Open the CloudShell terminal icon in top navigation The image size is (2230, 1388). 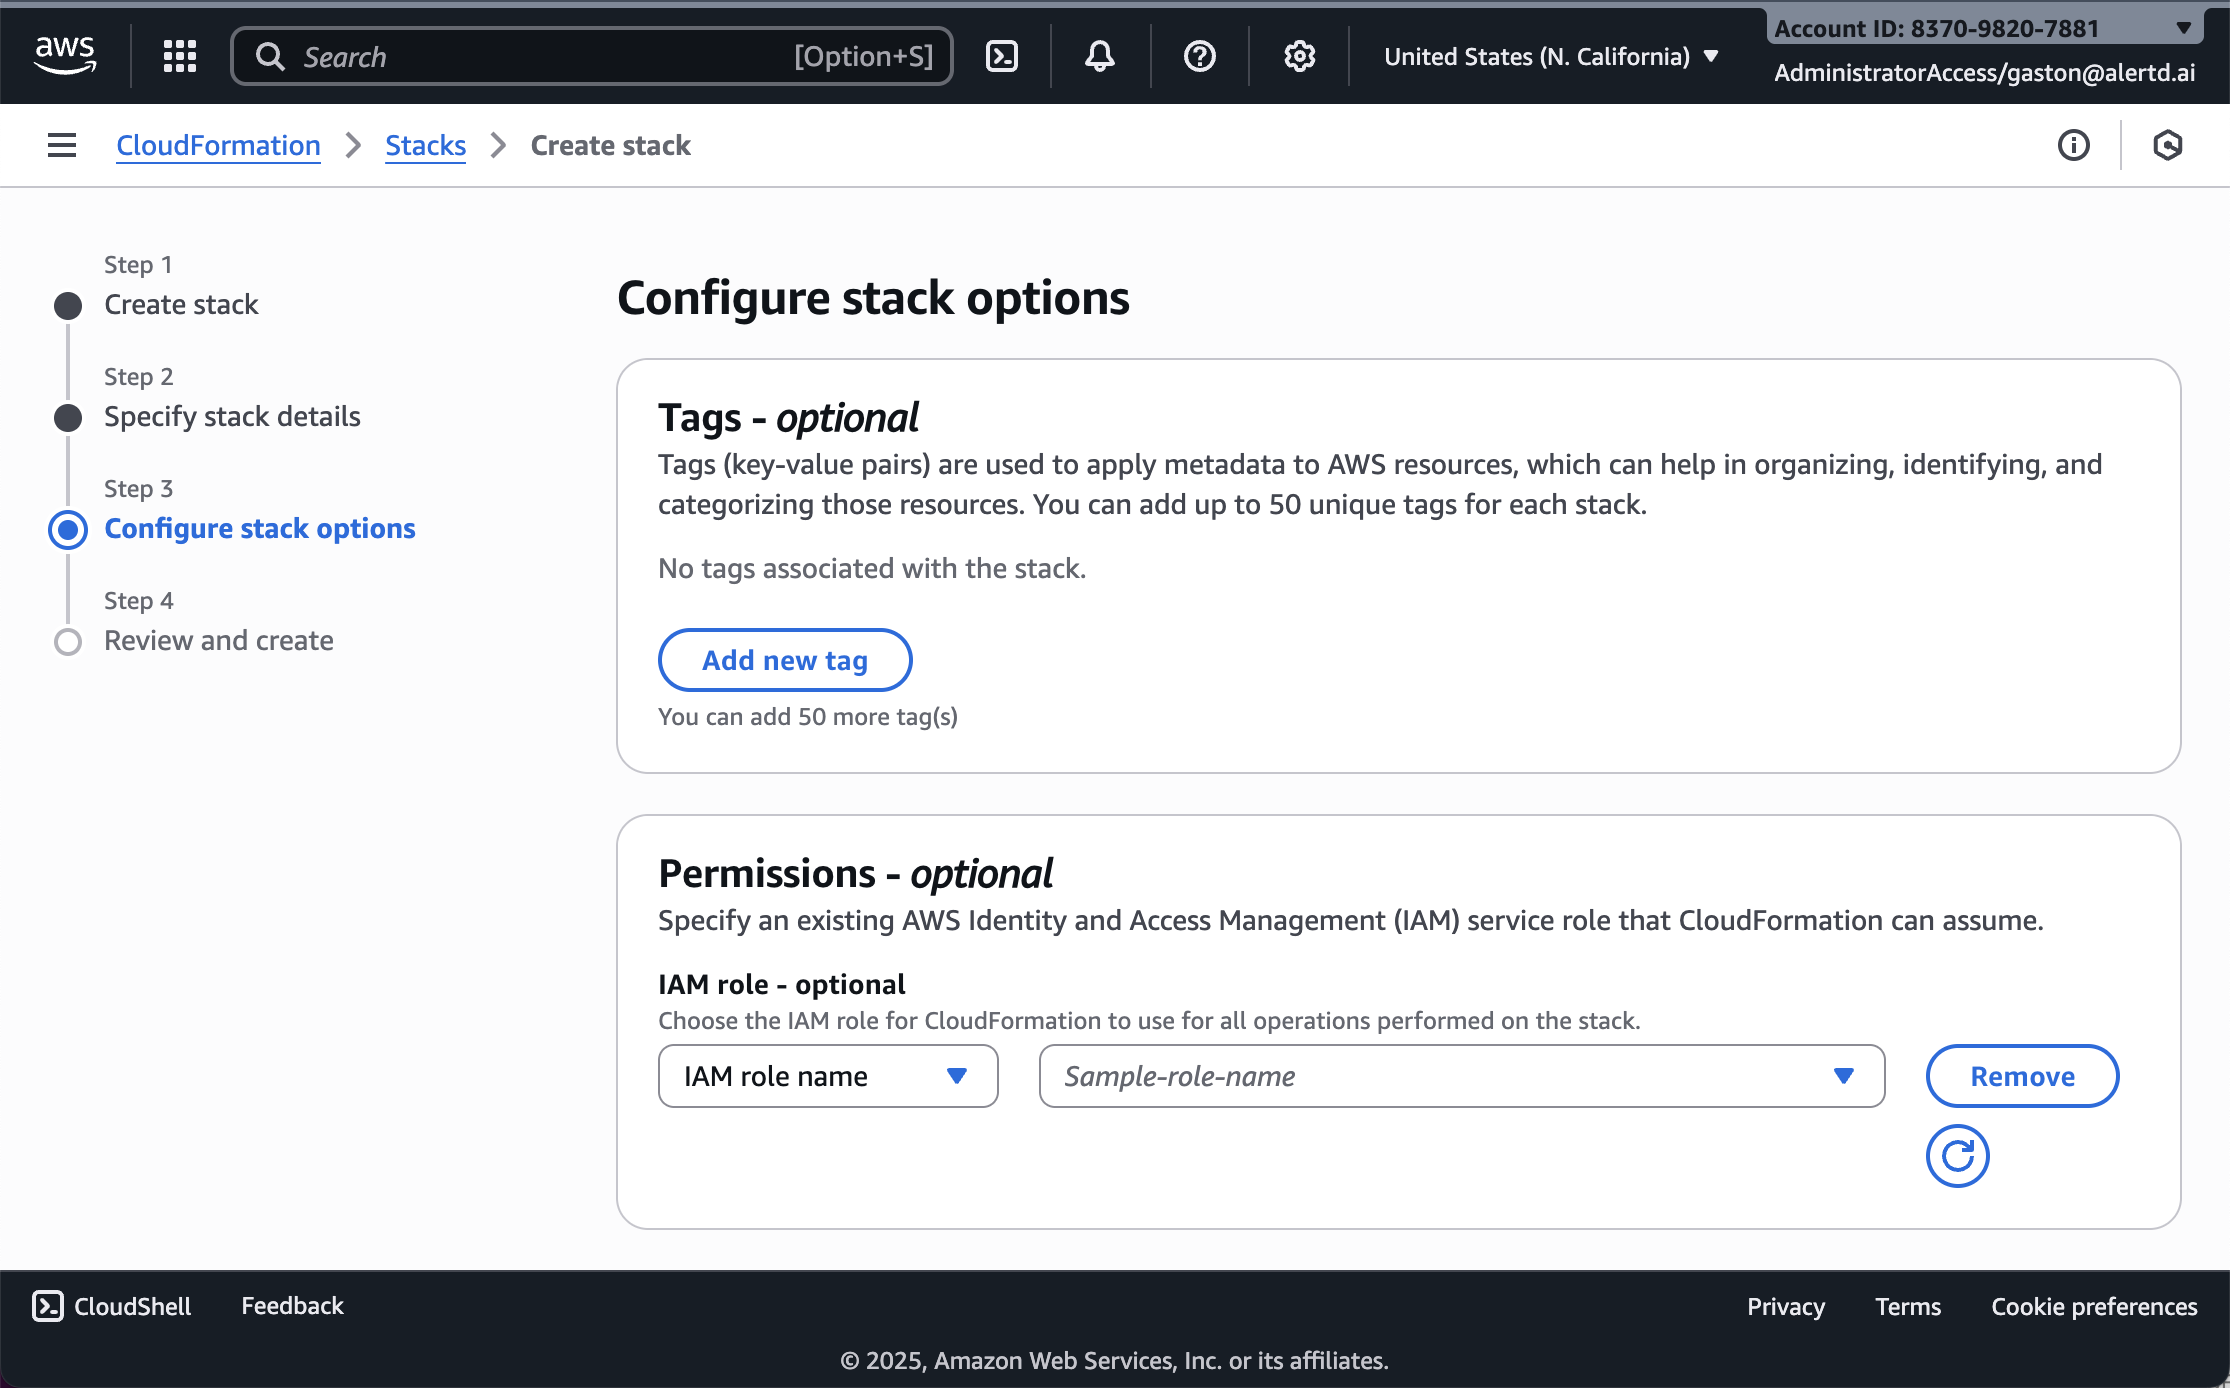(x=1002, y=56)
